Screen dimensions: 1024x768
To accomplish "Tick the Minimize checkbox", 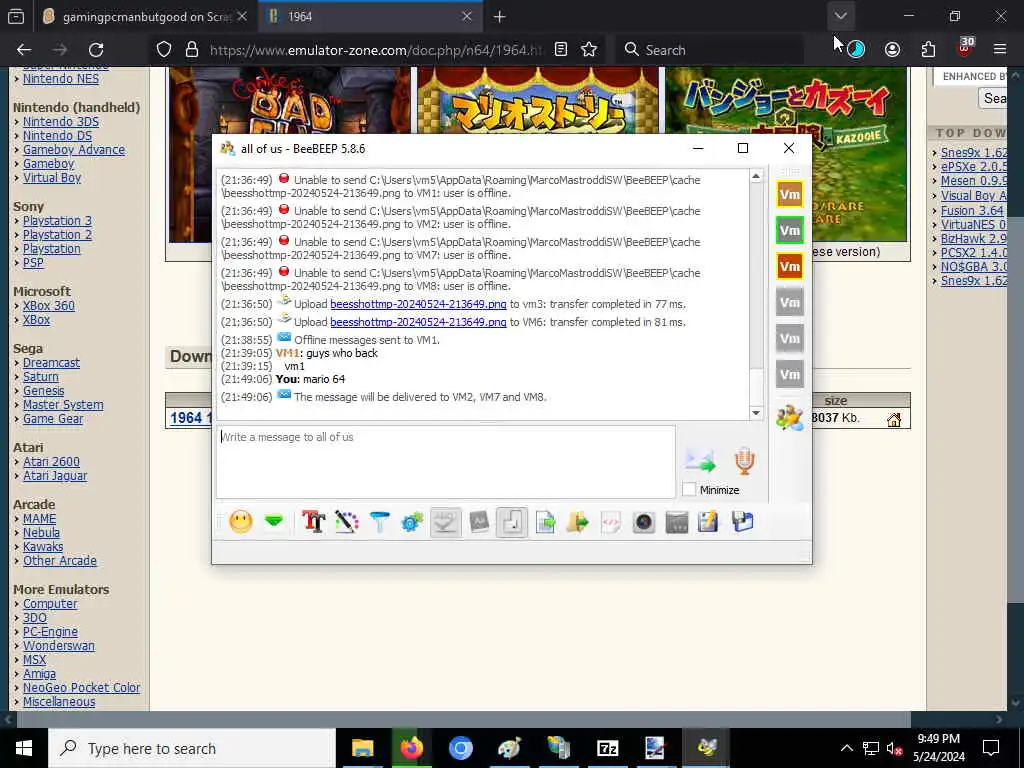I will point(689,489).
